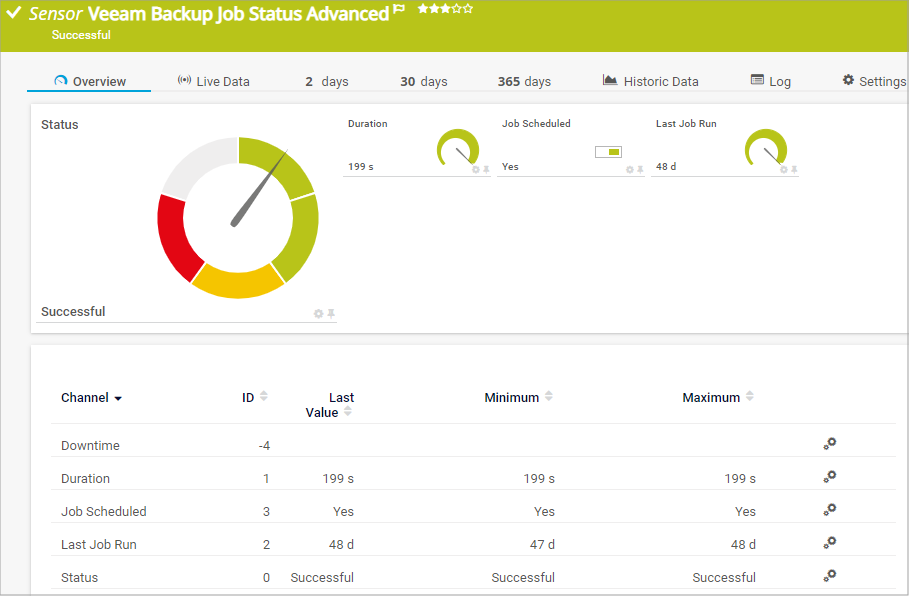The image size is (909, 596).
Task: Click the priority flag icon beside sensor name
Action: (x=400, y=10)
